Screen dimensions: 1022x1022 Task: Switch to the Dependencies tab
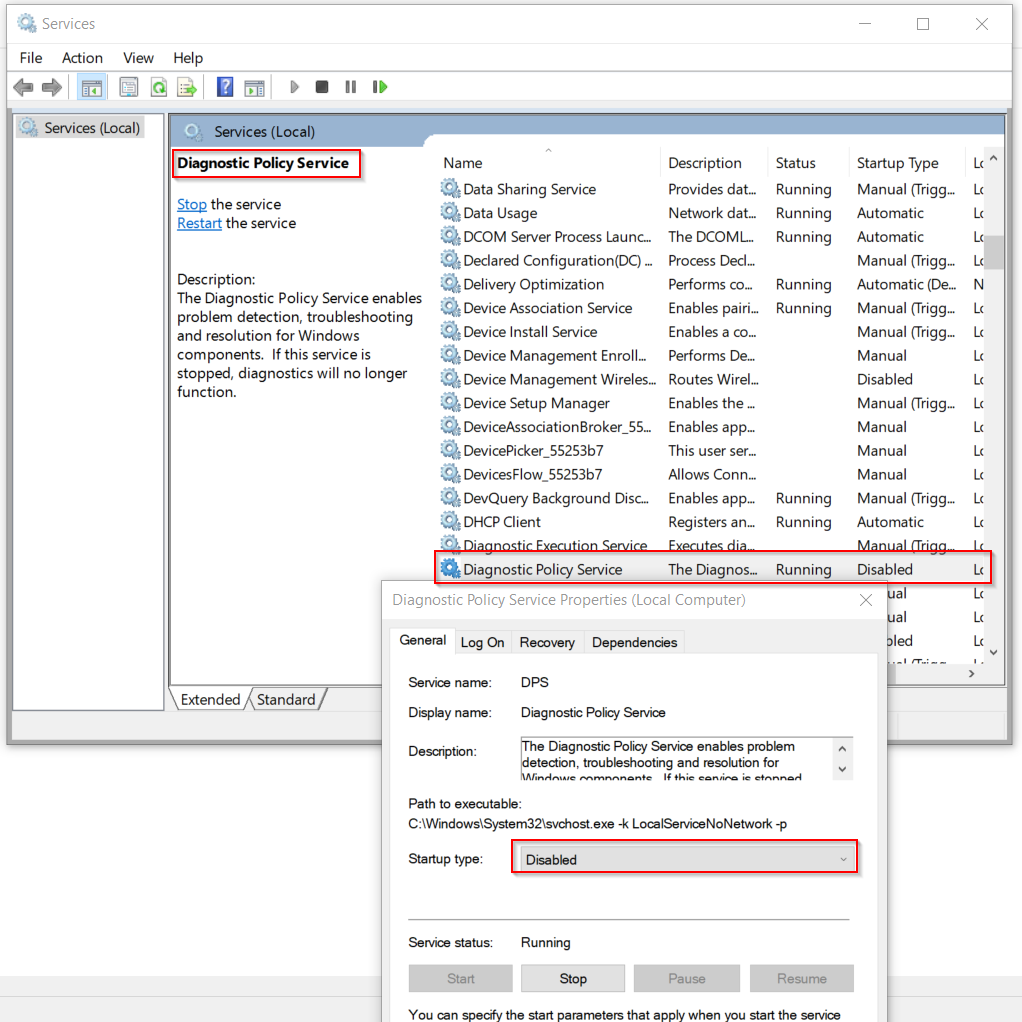[634, 642]
